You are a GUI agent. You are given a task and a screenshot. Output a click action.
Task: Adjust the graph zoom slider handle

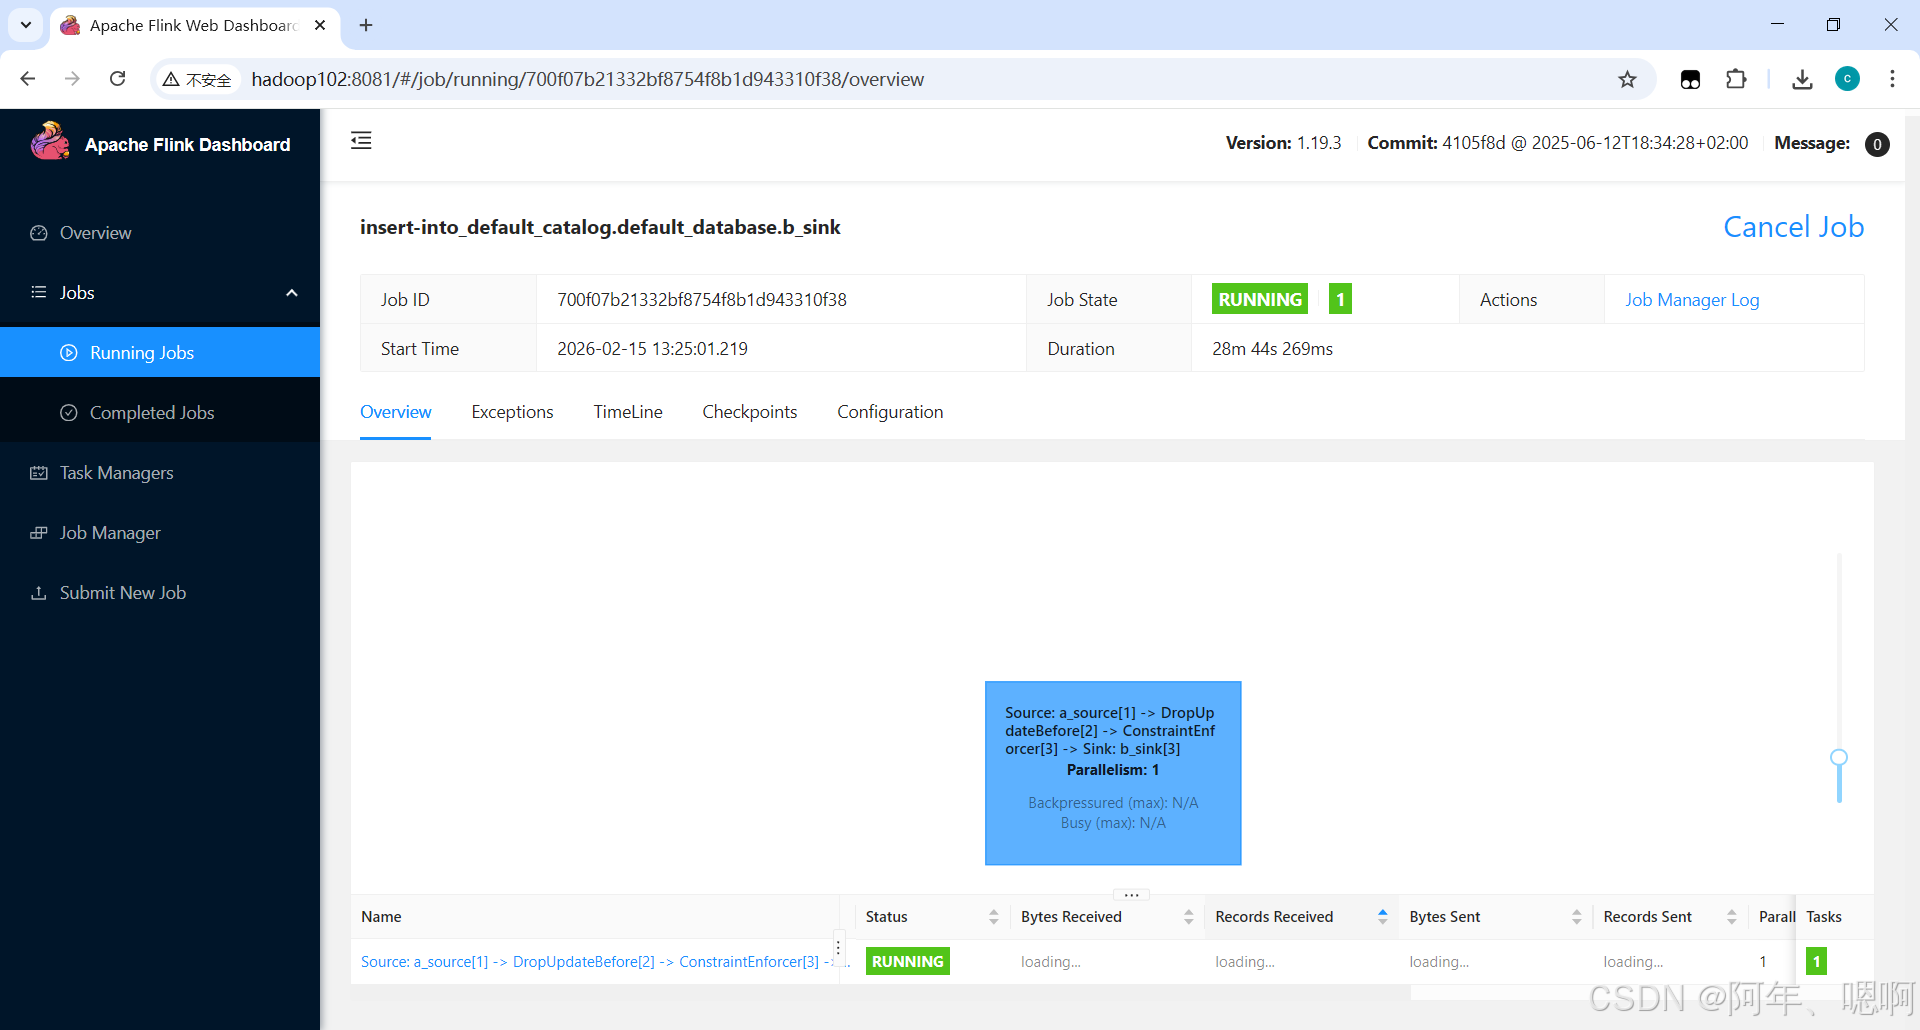[1839, 757]
